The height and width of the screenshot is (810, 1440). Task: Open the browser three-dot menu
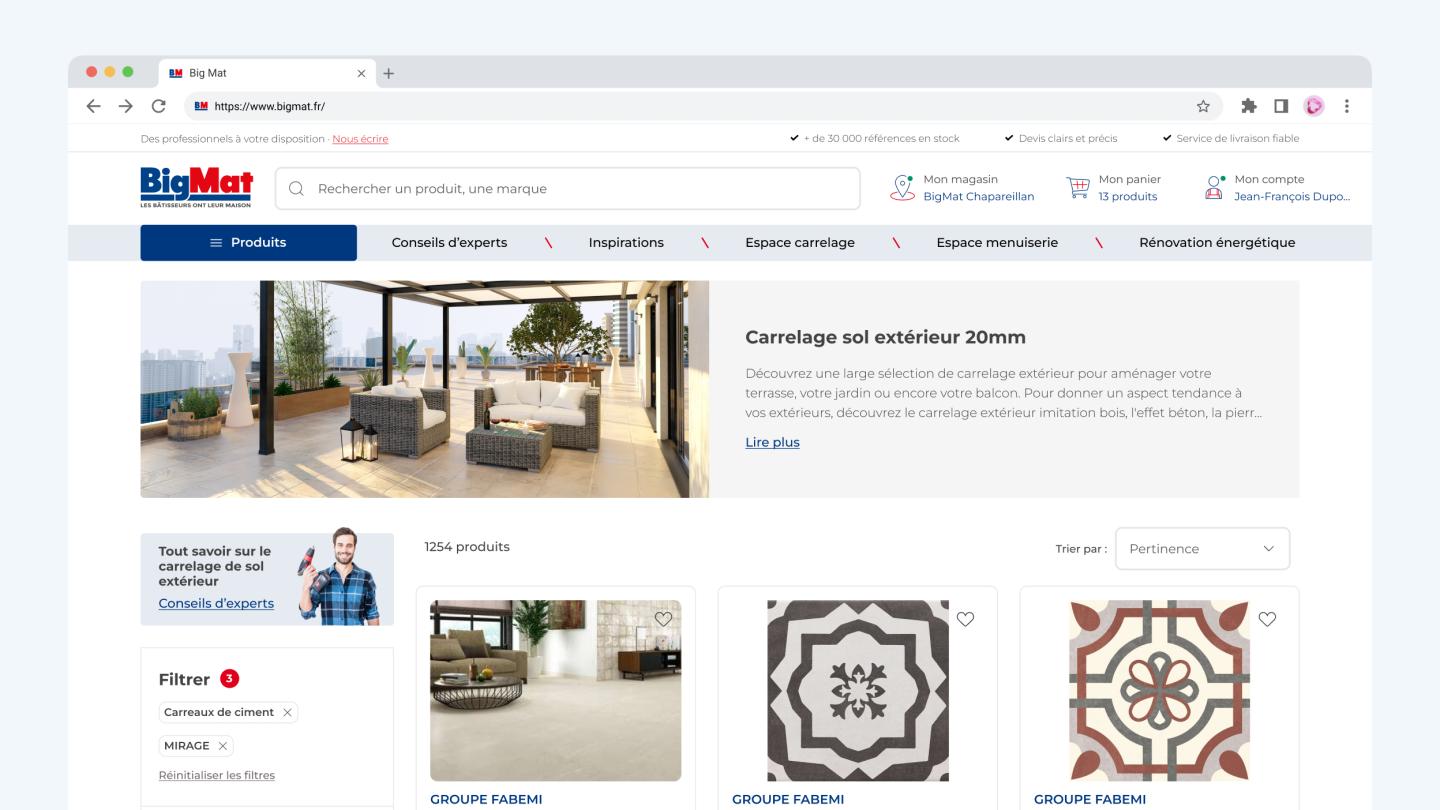tap(1347, 106)
